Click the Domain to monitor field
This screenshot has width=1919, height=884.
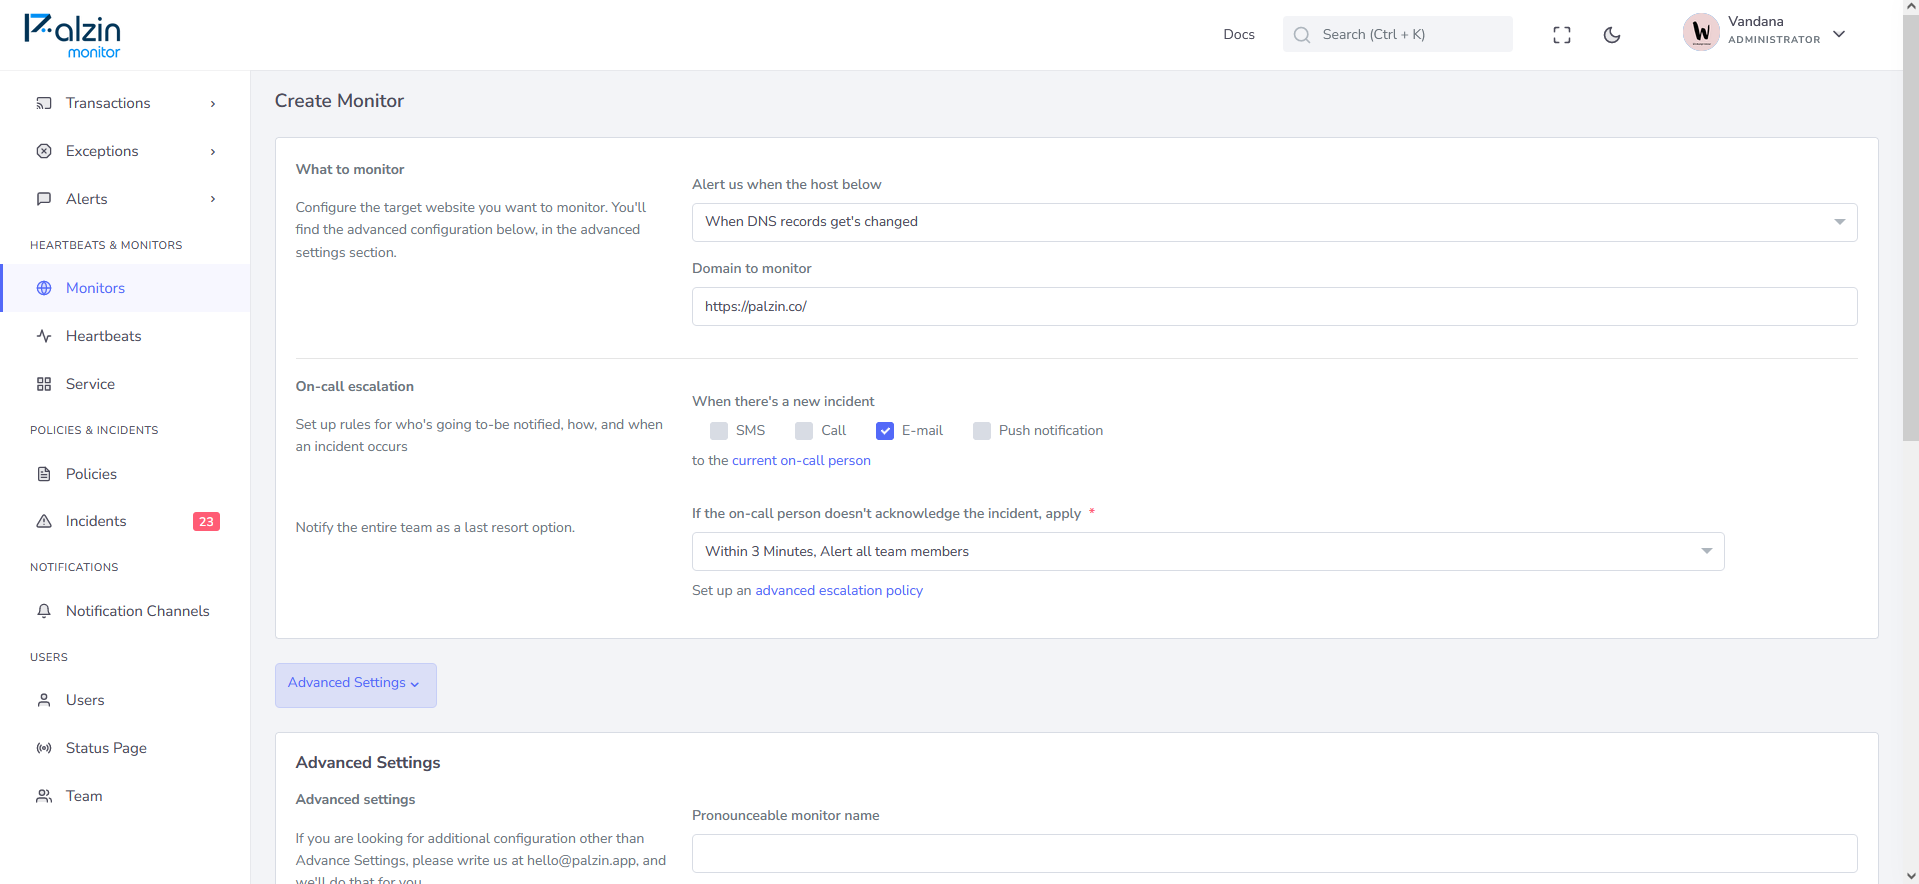1274,306
